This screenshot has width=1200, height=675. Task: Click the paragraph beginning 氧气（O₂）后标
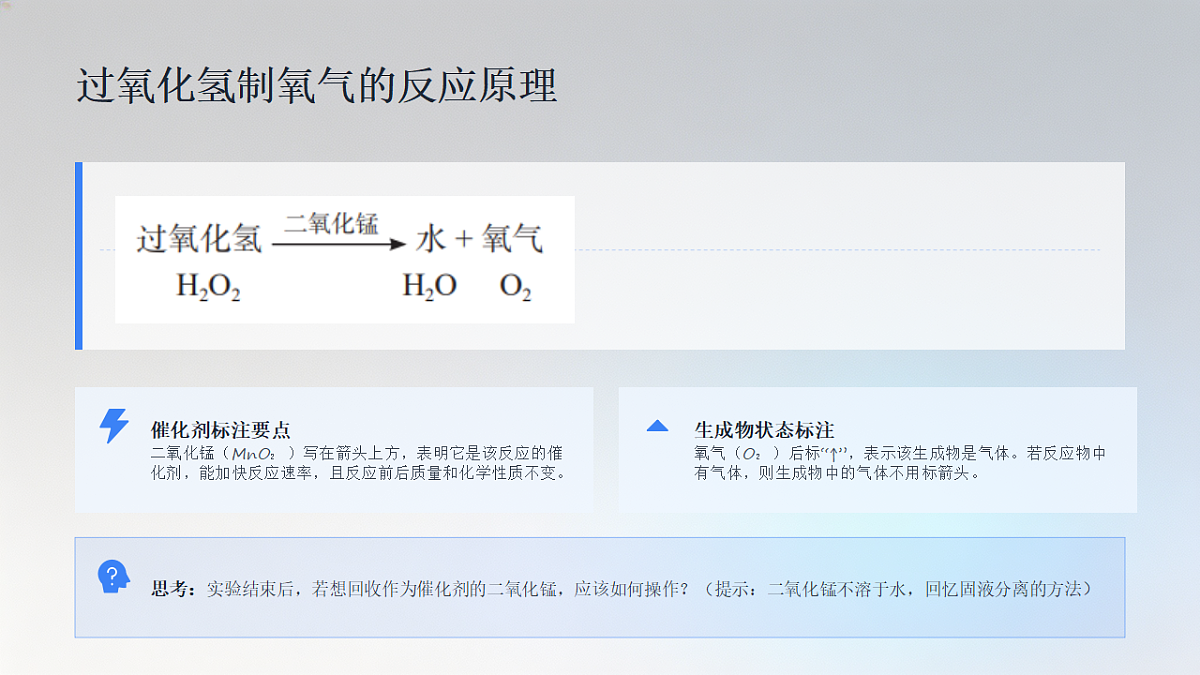(900, 463)
